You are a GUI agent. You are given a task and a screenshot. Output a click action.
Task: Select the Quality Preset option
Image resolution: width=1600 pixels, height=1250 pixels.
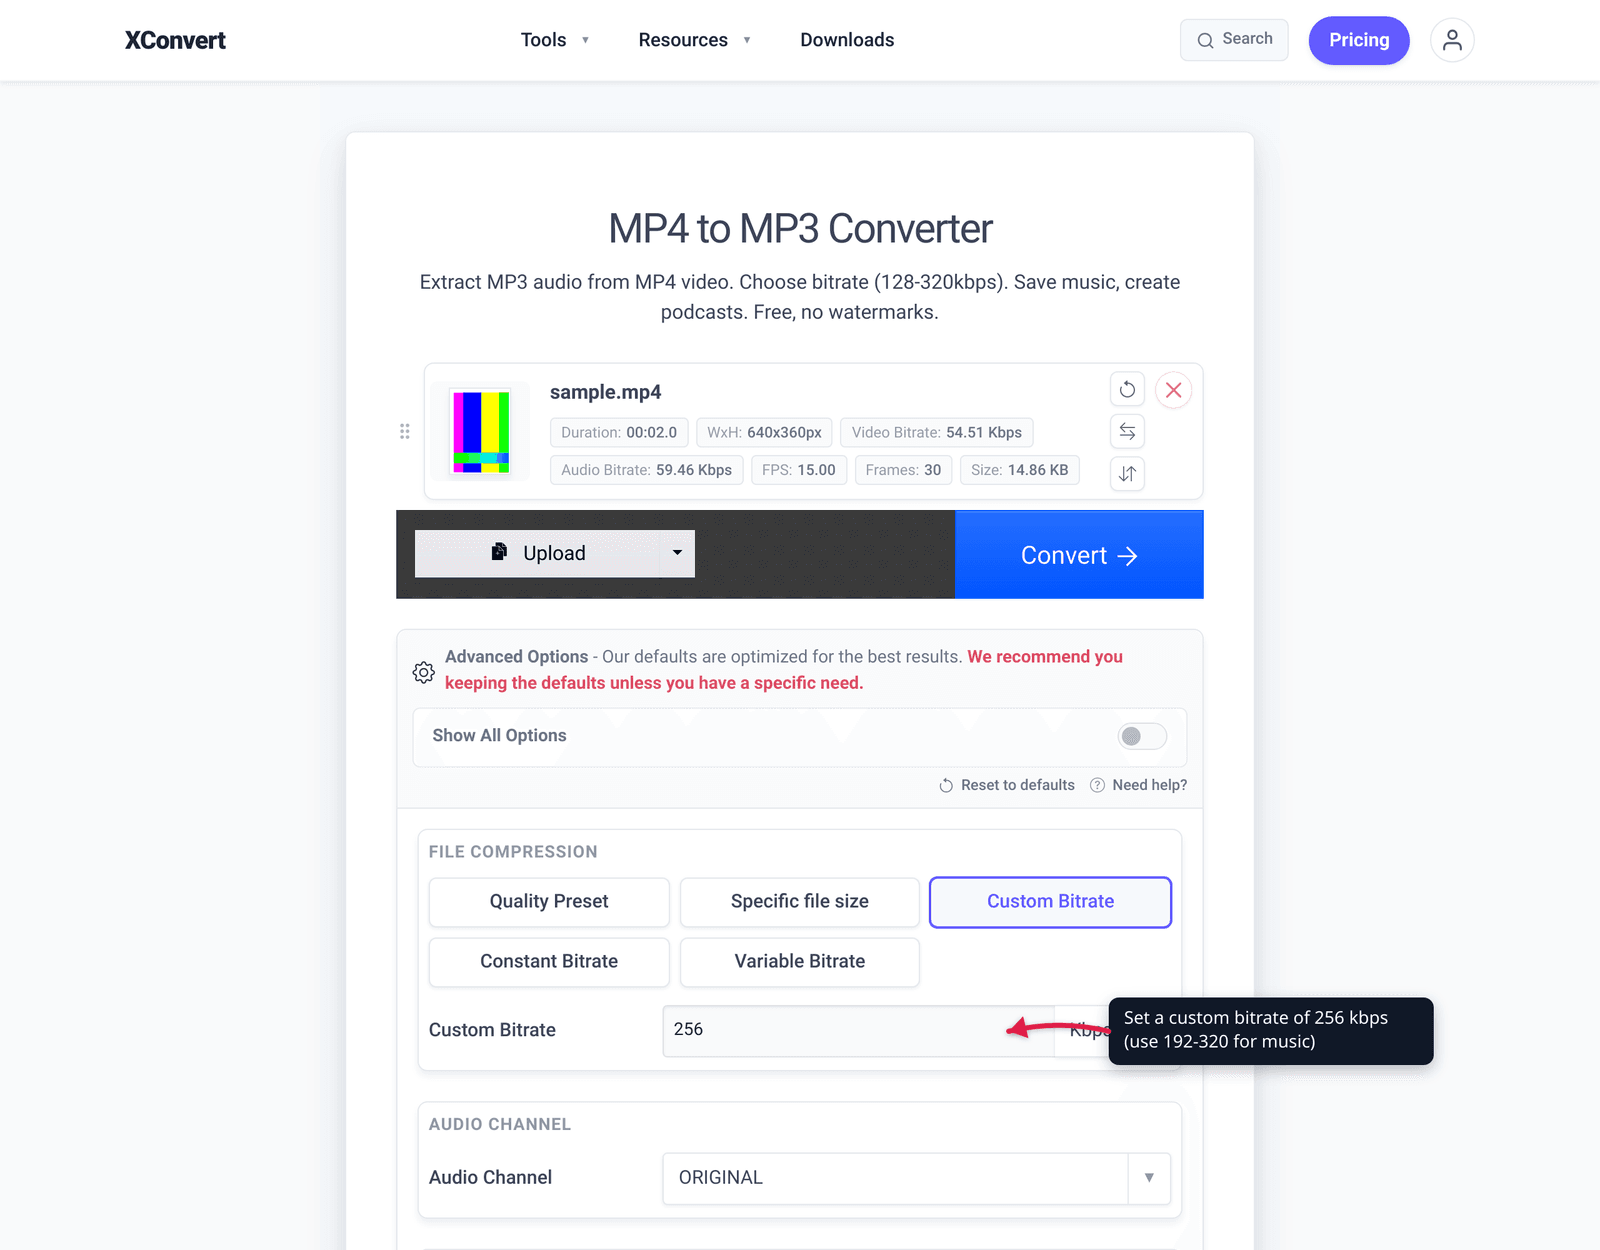point(549,902)
